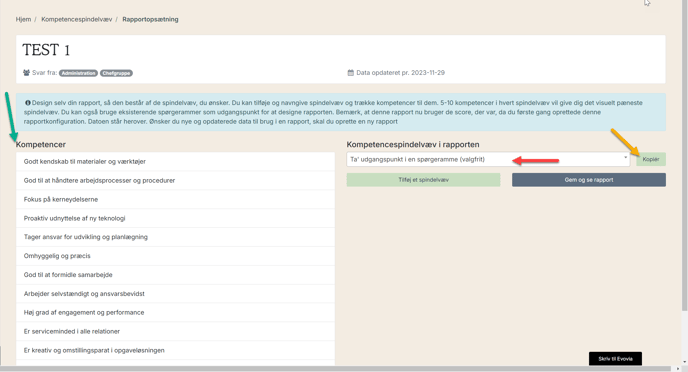Select 'Arbejder selvstændigt og ansvarsbevidst'
Screen dimensions: 688x372
click(x=176, y=293)
